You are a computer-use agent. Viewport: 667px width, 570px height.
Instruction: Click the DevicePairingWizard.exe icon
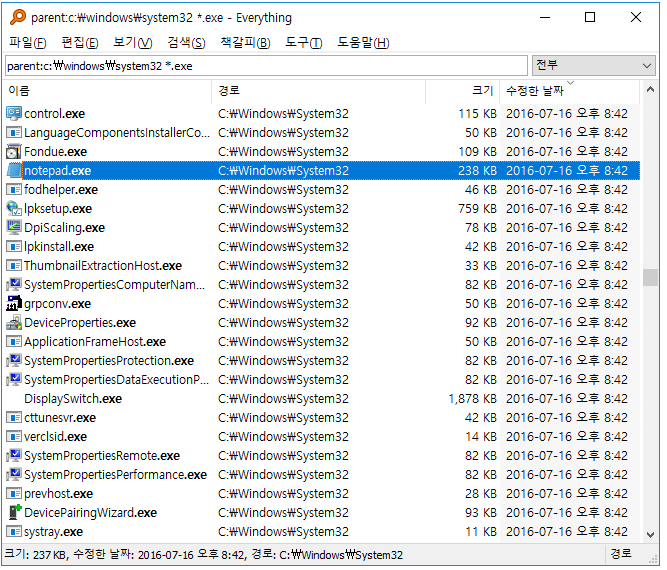[x=14, y=513]
